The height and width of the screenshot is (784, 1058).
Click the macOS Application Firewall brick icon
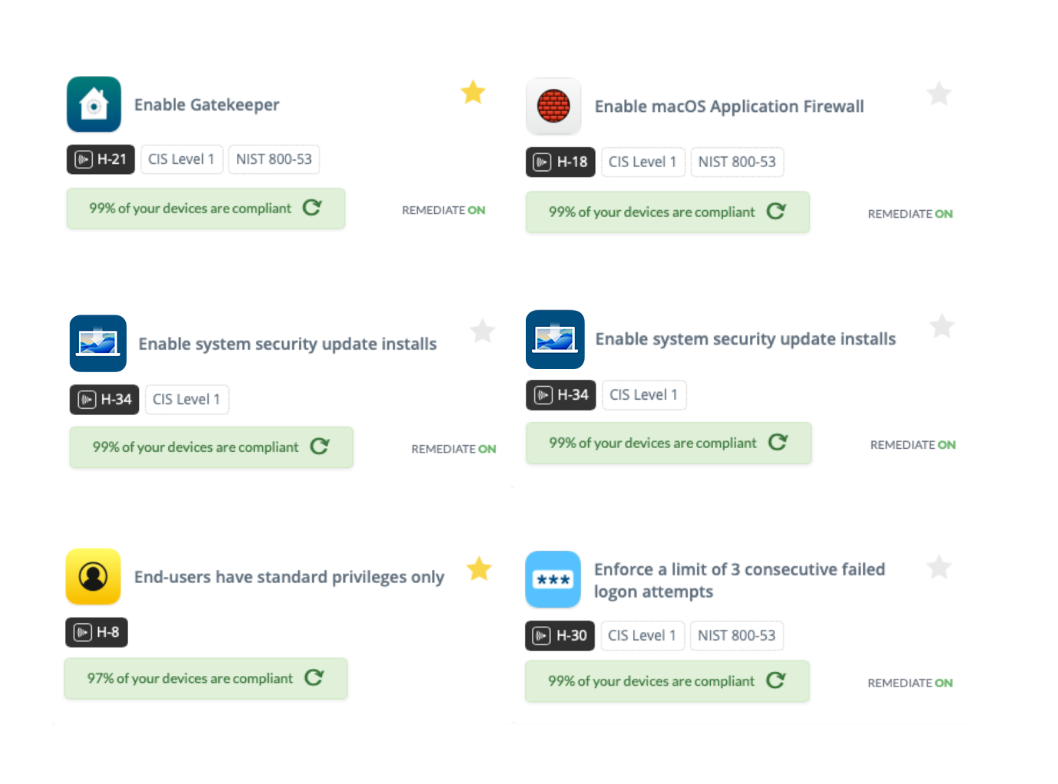[553, 106]
